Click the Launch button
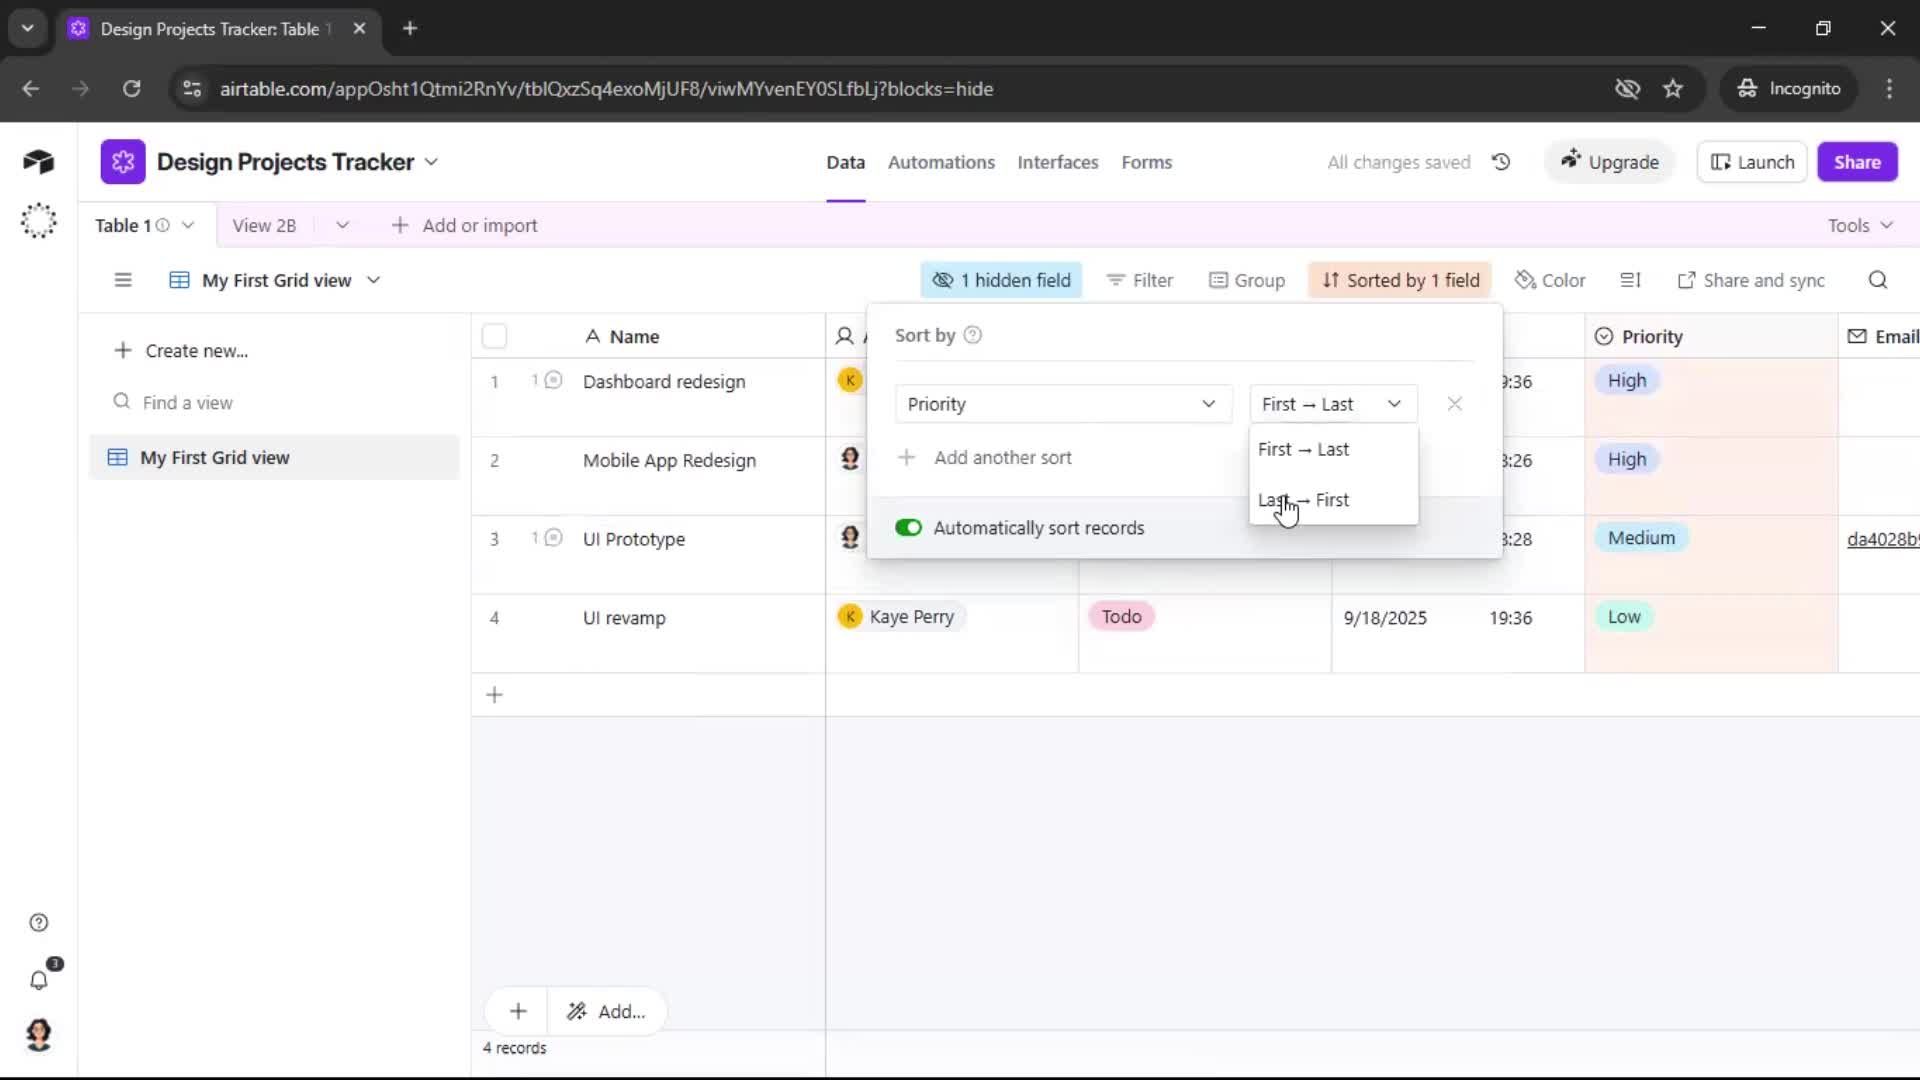The height and width of the screenshot is (1080, 1920). click(1752, 162)
